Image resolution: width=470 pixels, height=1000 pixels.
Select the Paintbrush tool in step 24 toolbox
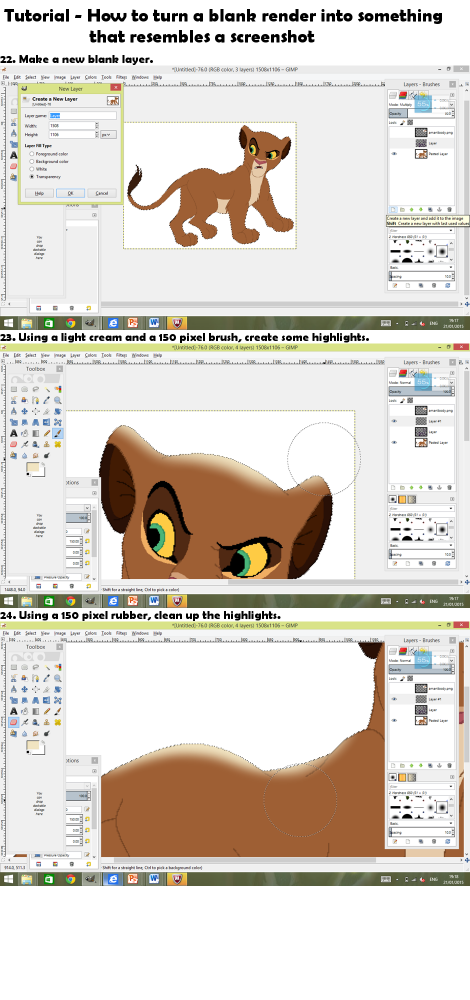(x=57, y=711)
